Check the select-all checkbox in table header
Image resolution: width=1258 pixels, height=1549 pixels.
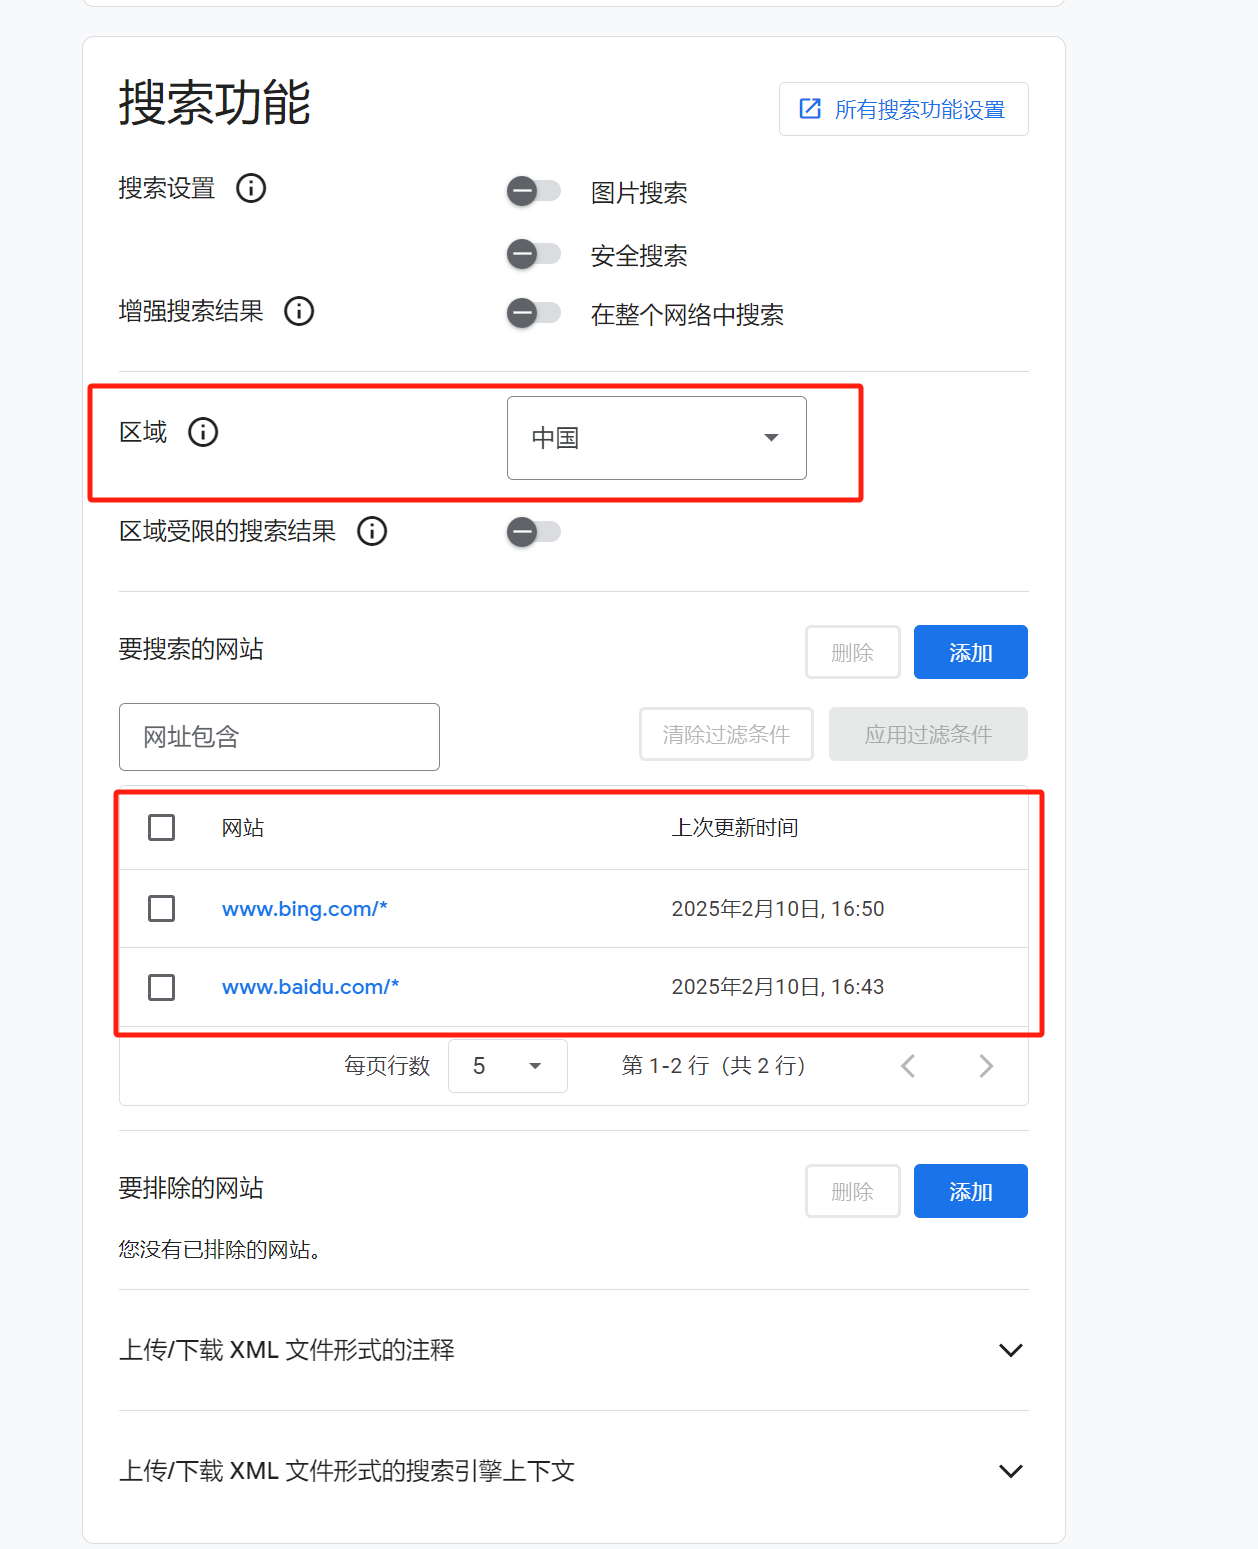point(161,827)
